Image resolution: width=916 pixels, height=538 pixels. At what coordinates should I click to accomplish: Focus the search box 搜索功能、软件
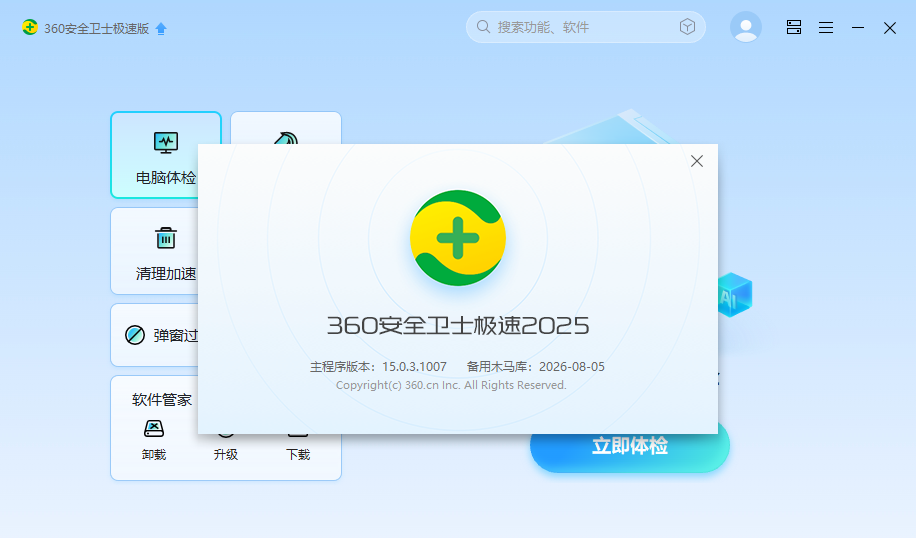point(585,27)
